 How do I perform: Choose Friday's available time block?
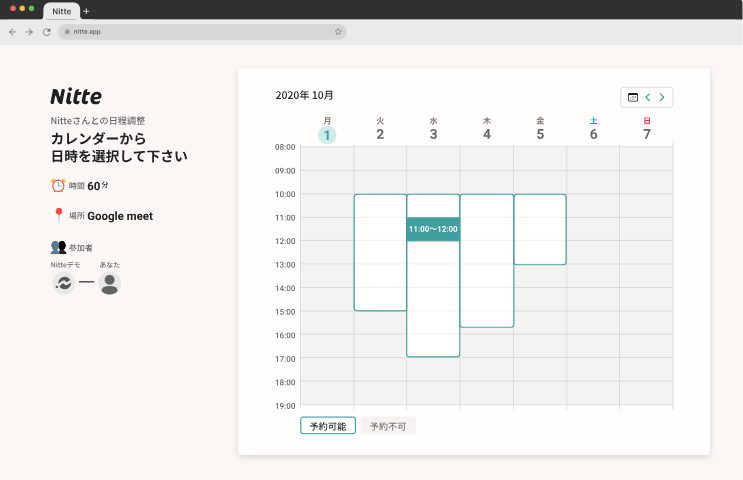[x=540, y=229]
